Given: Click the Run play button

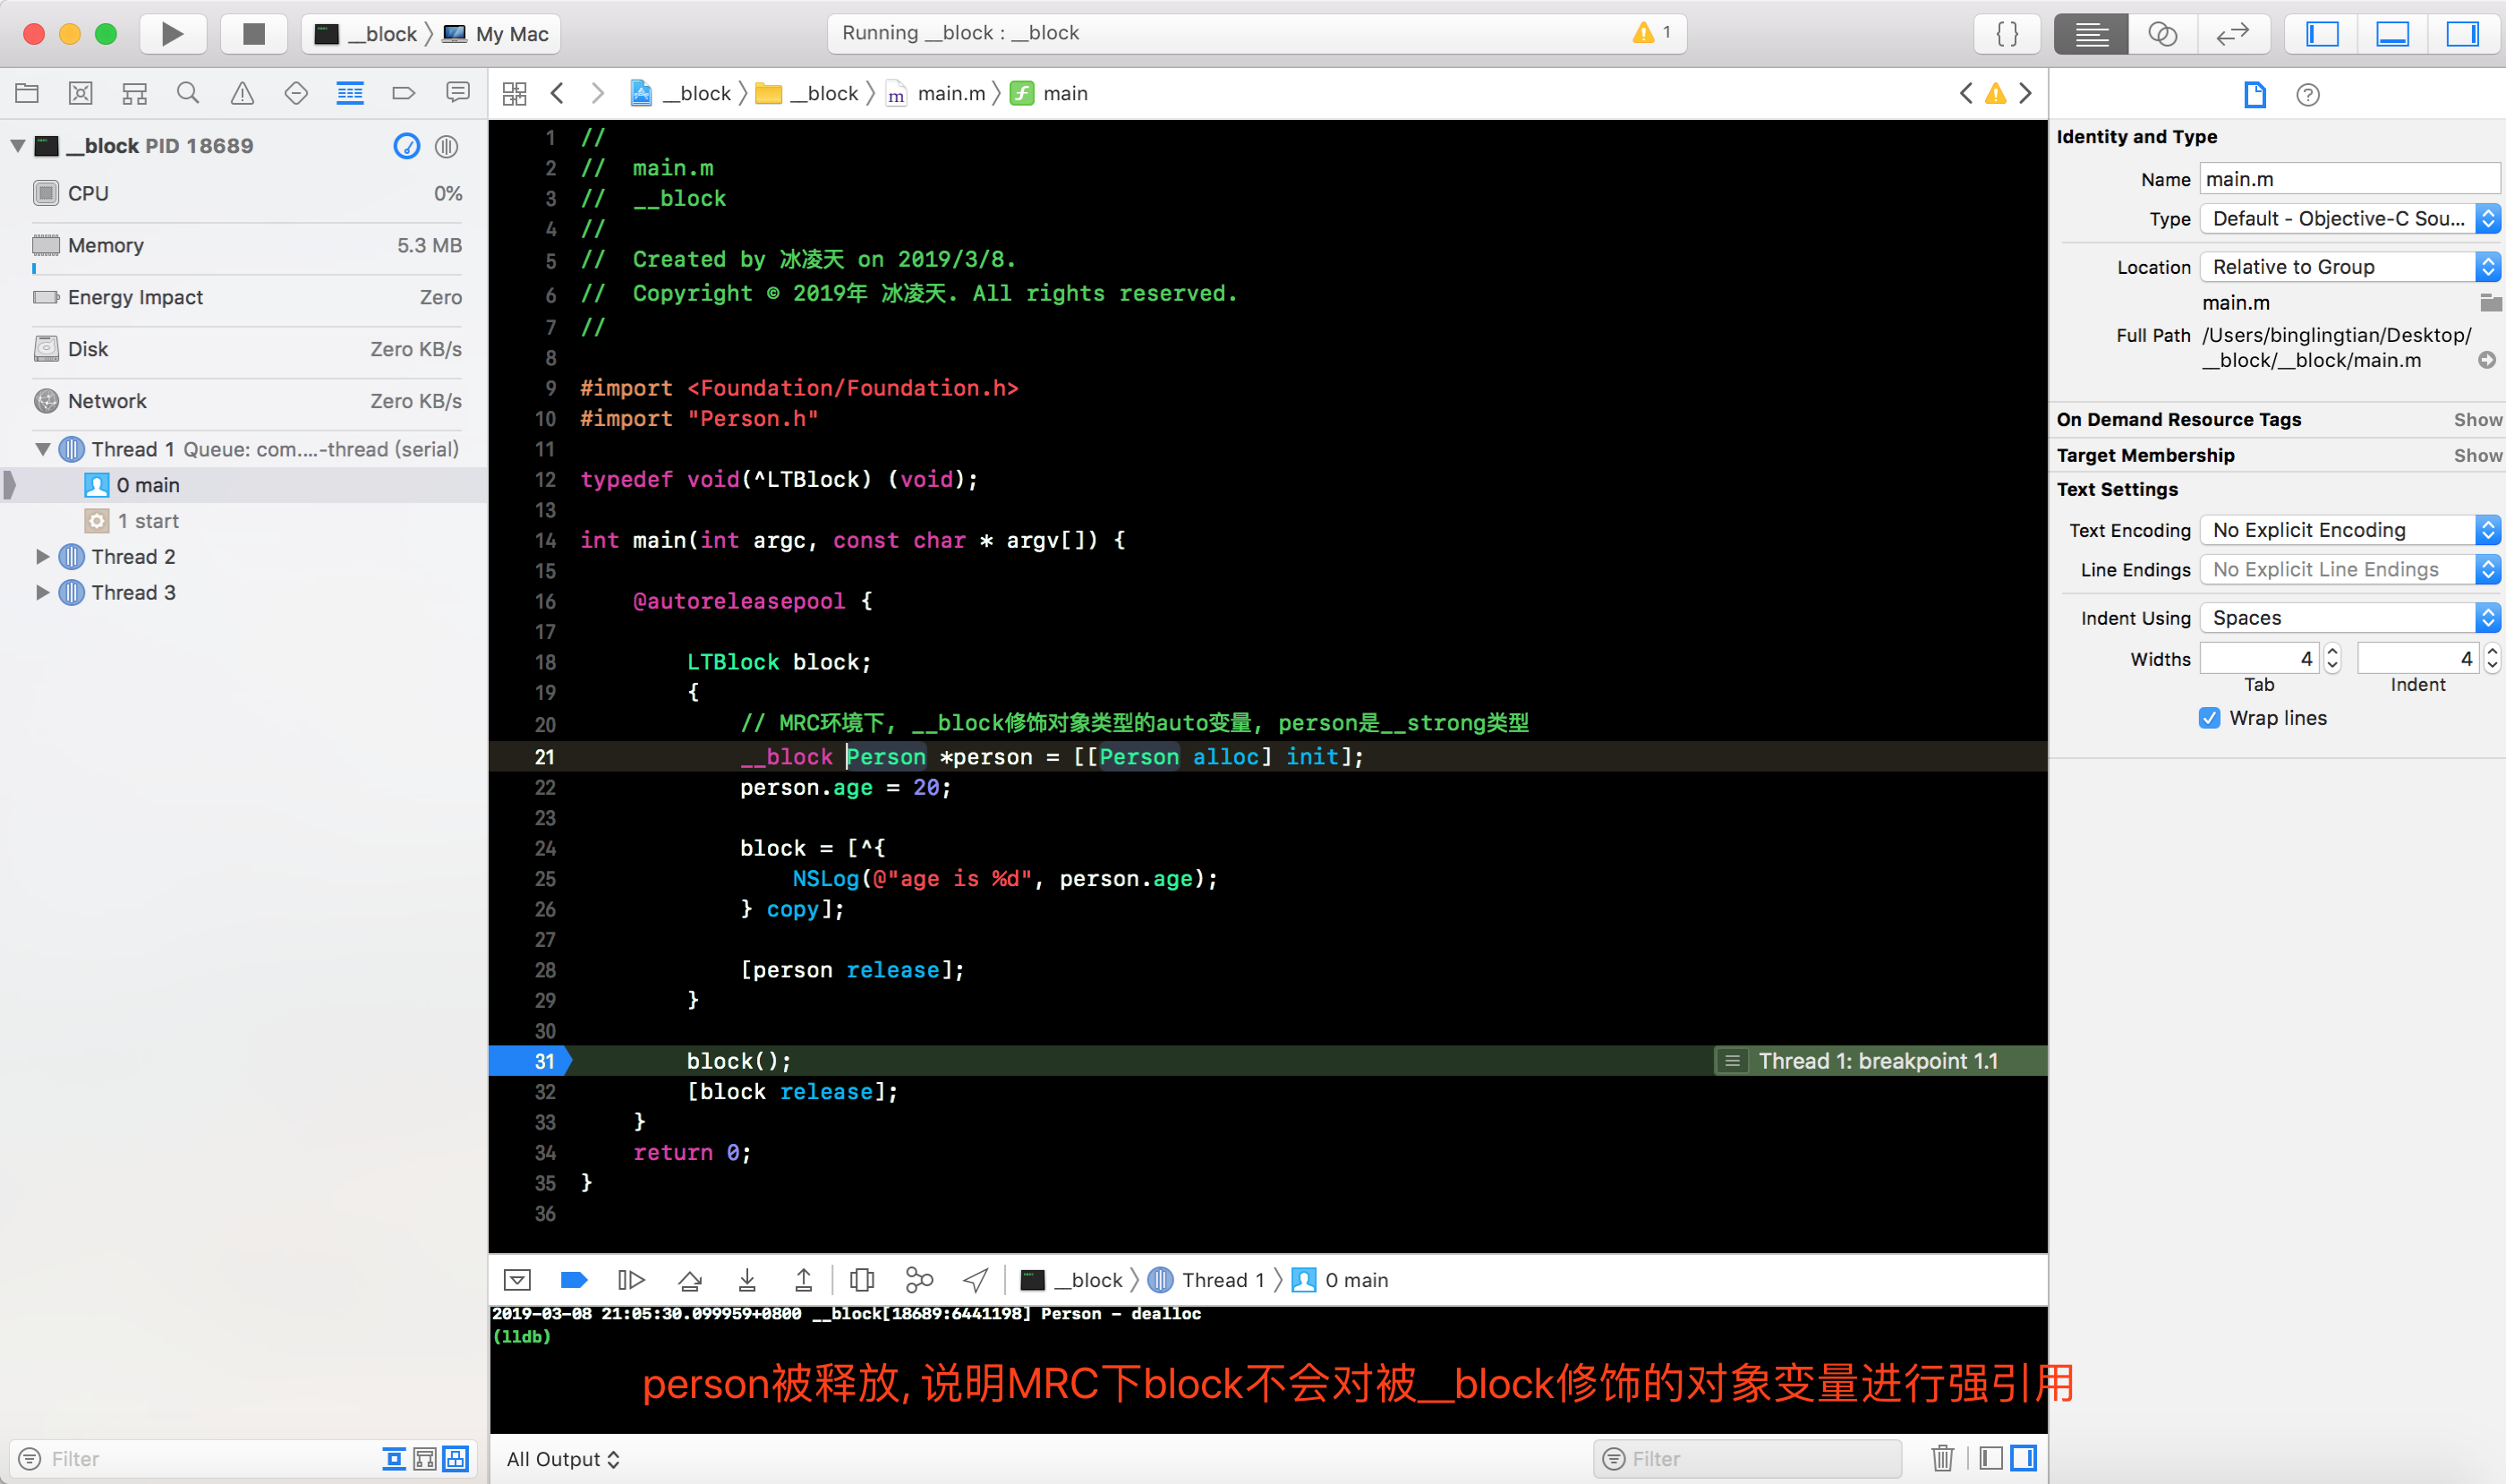Looking at the screenshot, I should (172, 34).
